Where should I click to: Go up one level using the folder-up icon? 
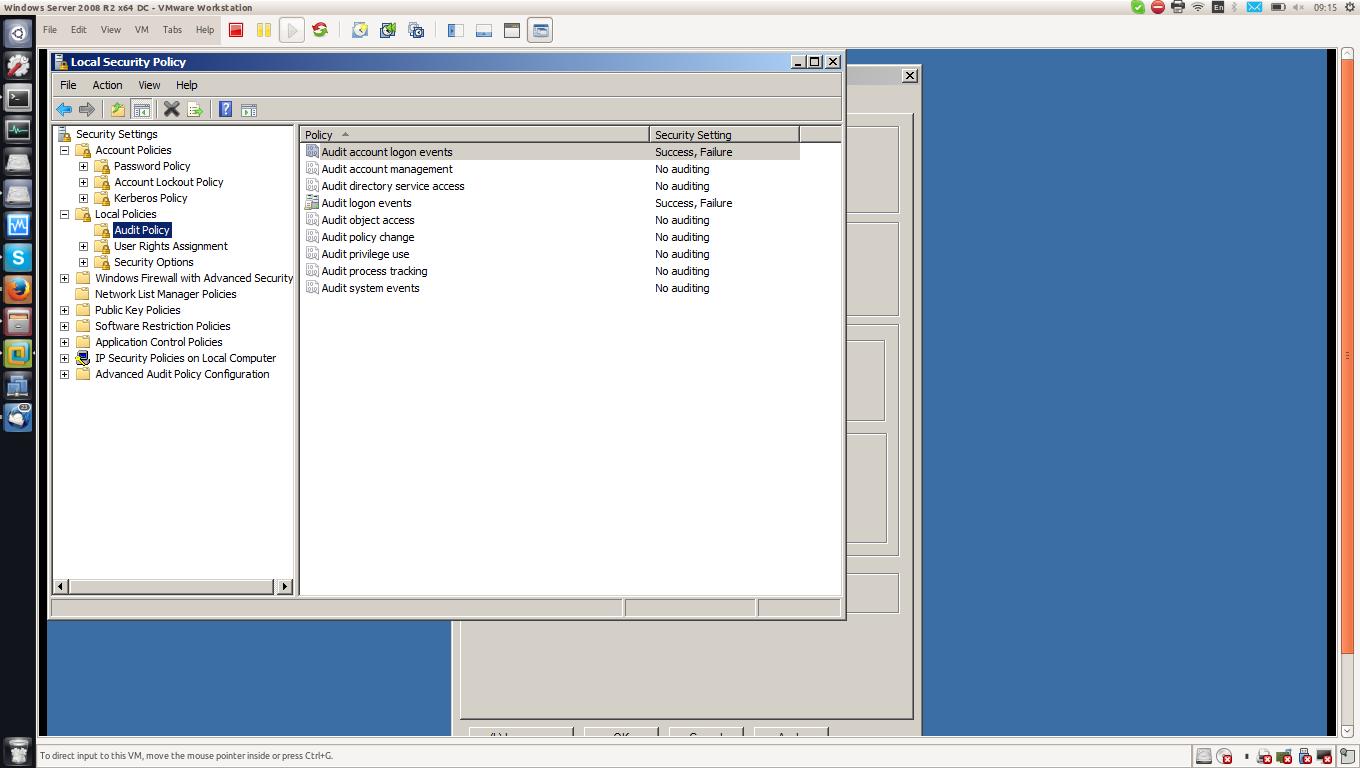tap(118, 109)
